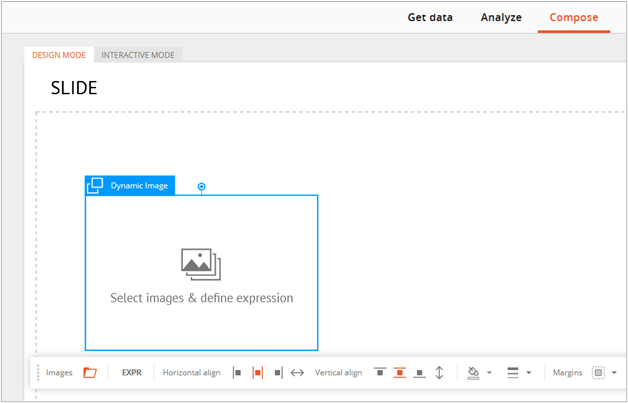Open the Analyze tab
The image size is (628, 403).
501,18
